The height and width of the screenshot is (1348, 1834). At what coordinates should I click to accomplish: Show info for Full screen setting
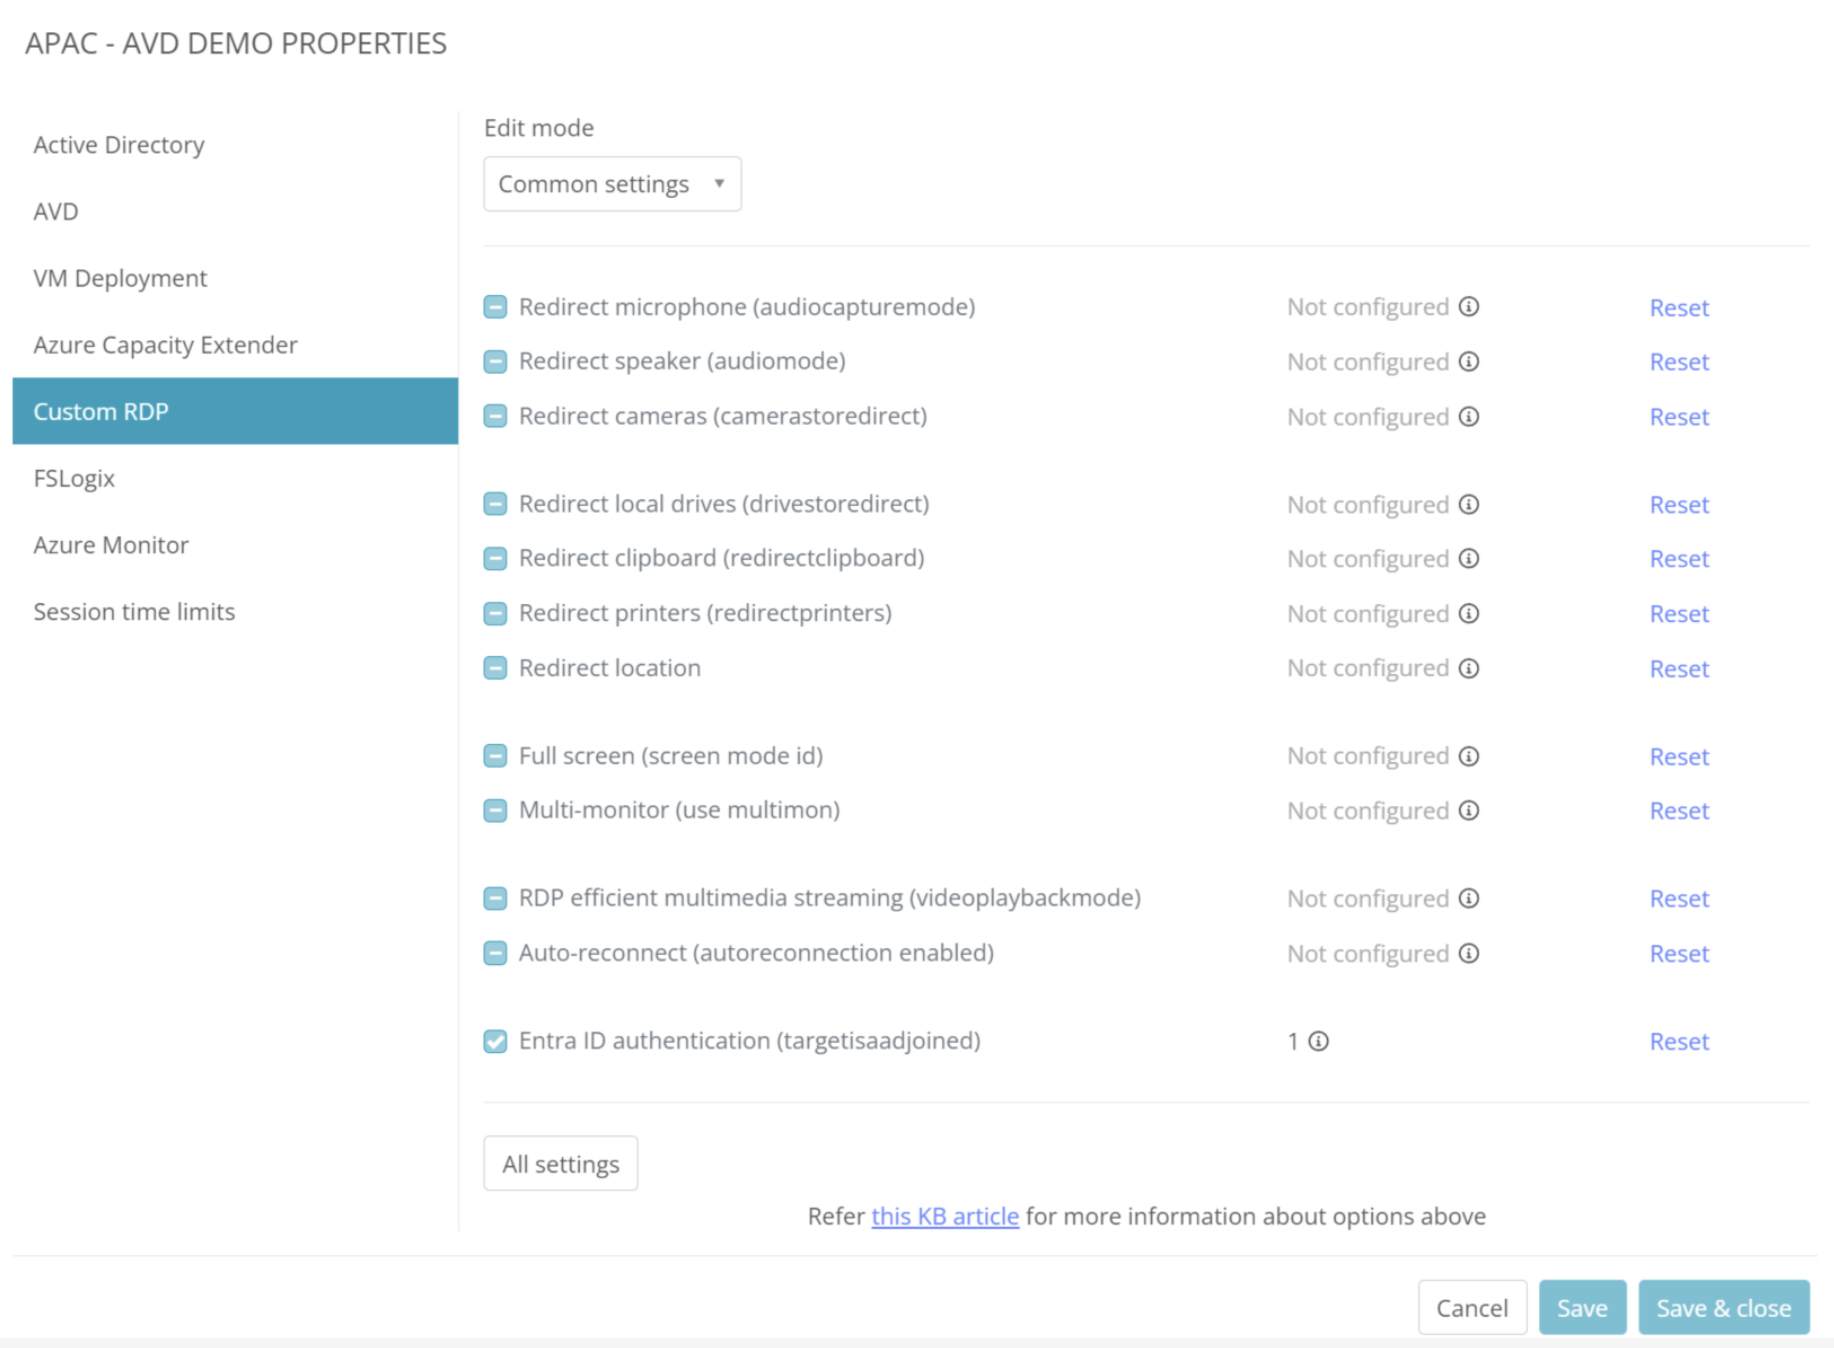pyautogui.click(x=1468, y=756)
